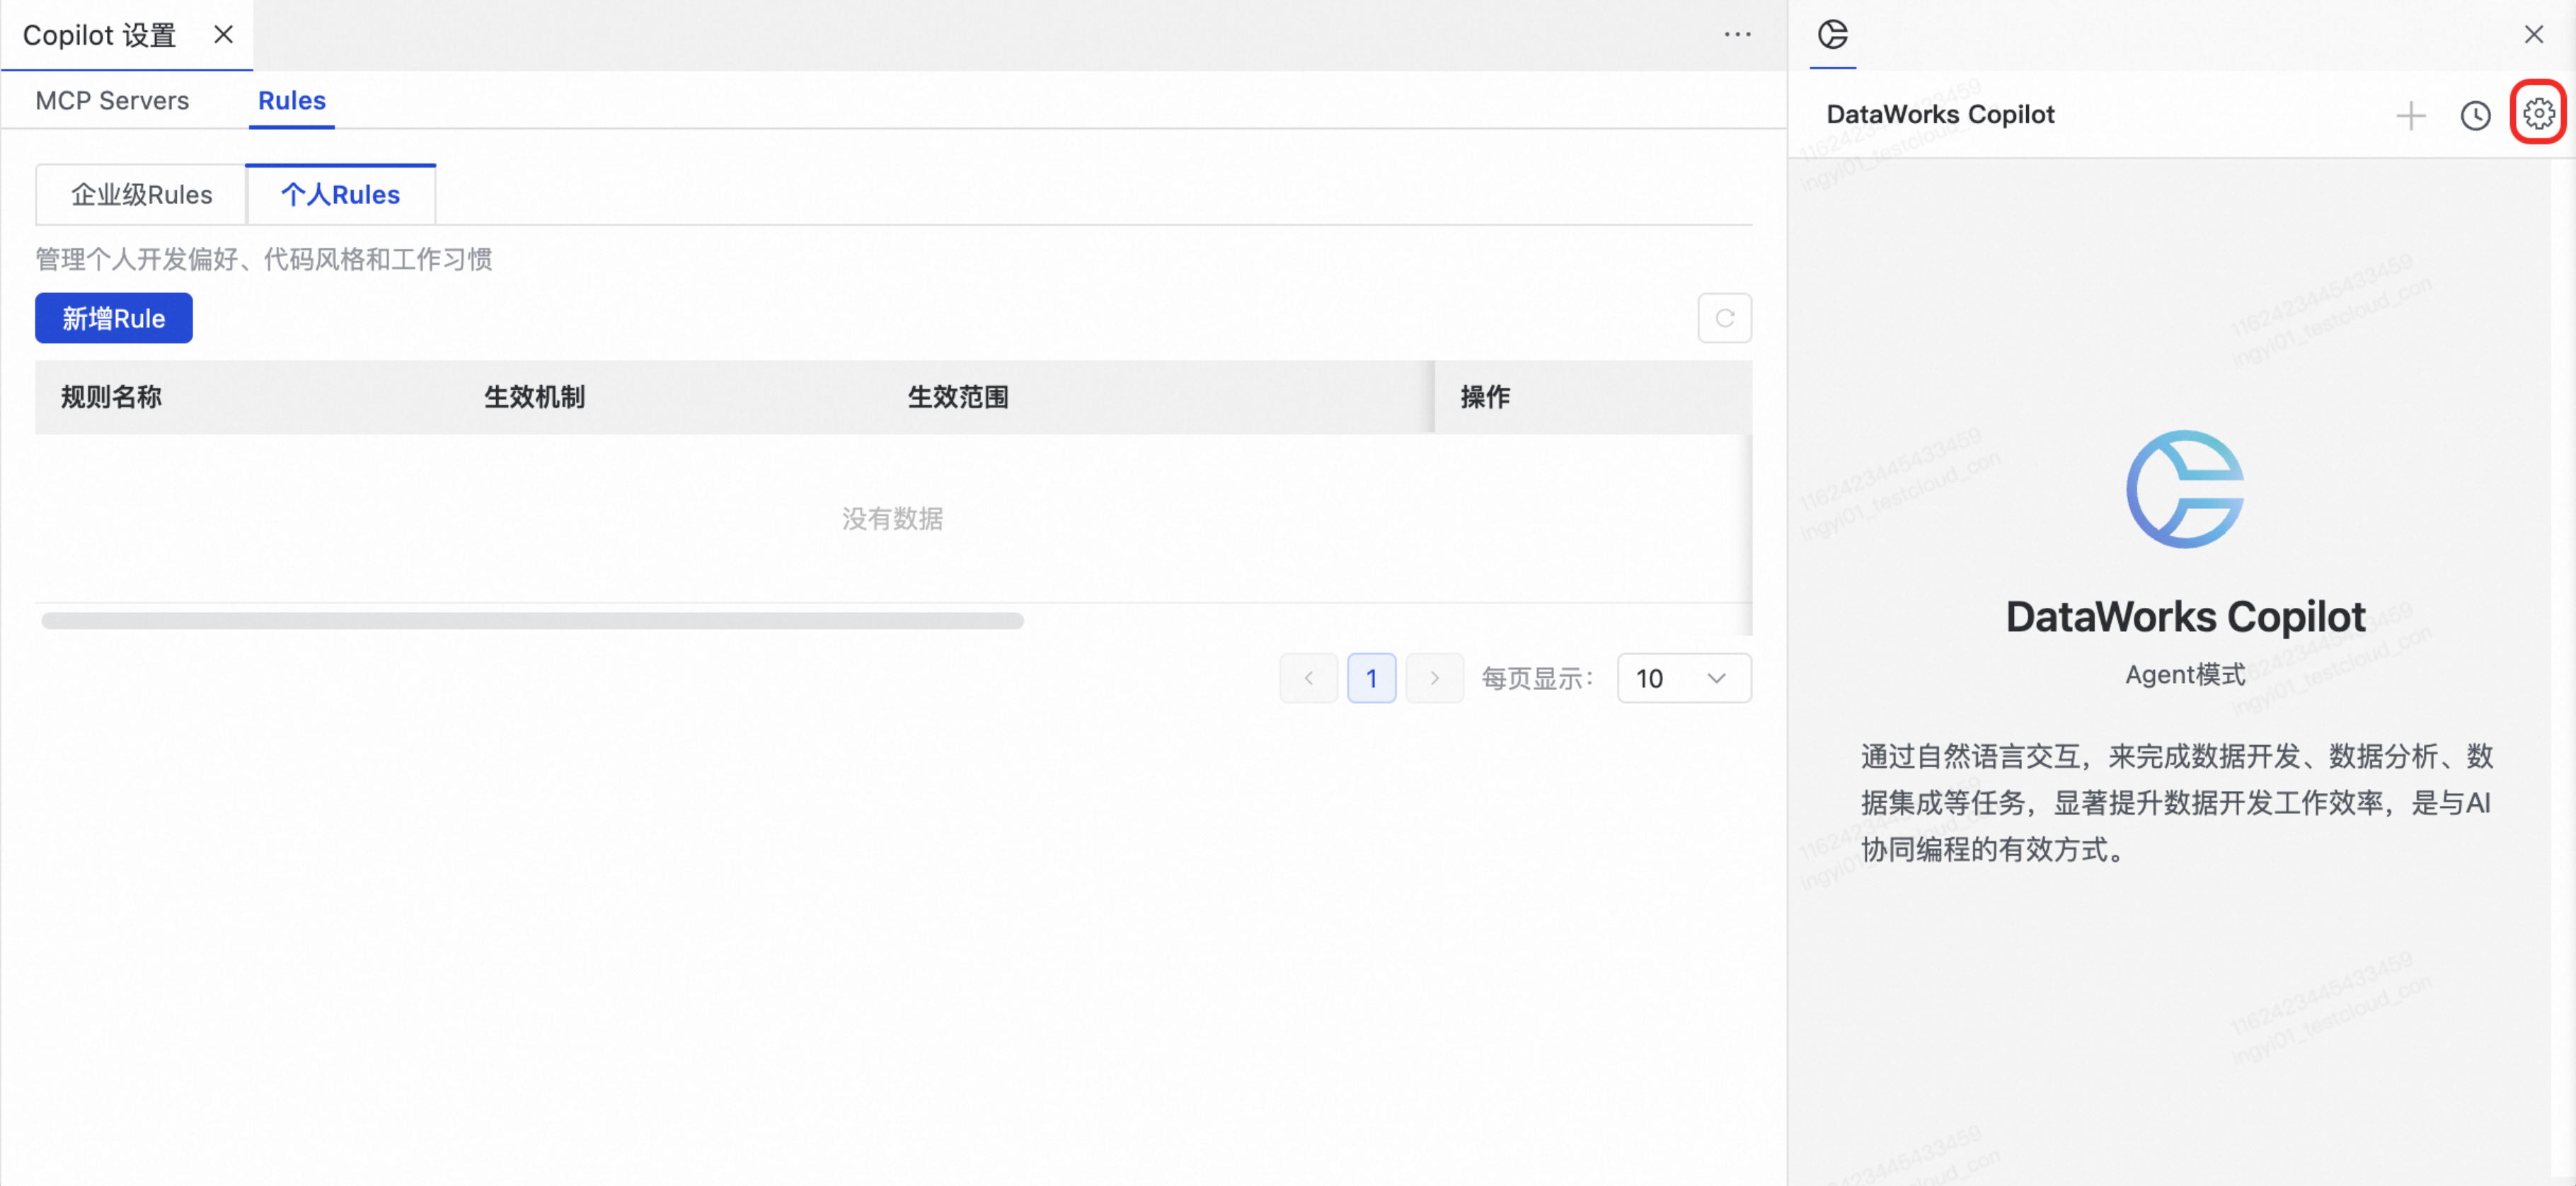Click the table horizontal scrollbar
Screen dimensions: 2576x1186
[532, 621]
